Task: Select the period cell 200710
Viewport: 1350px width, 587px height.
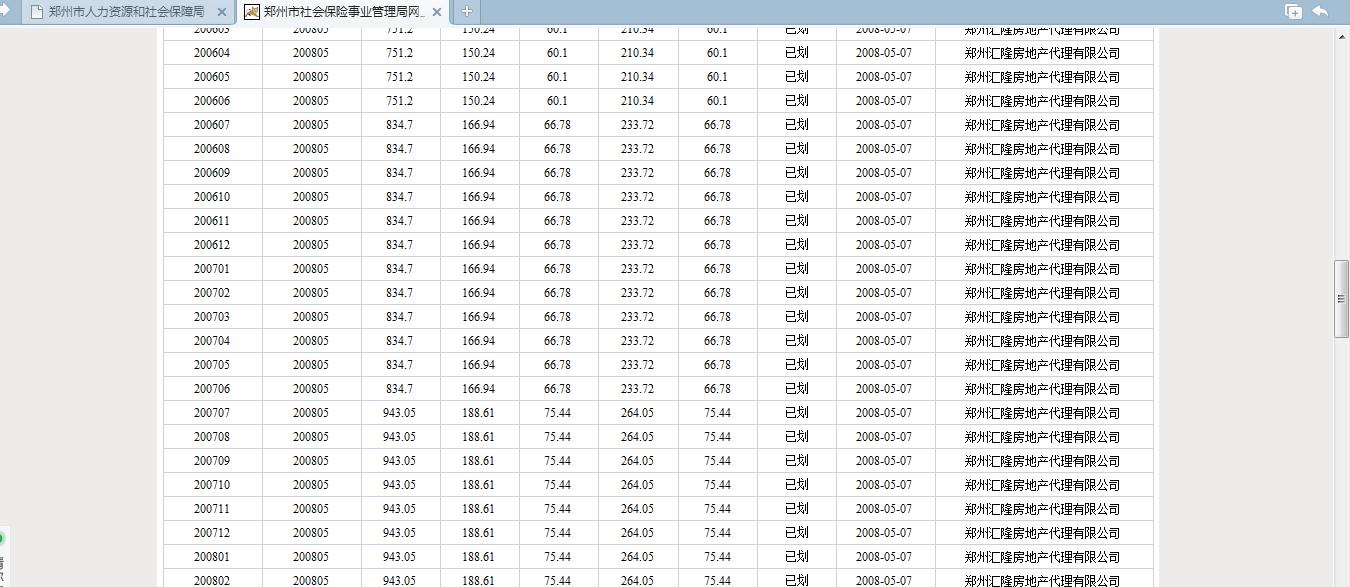Action: coord(212,485)
